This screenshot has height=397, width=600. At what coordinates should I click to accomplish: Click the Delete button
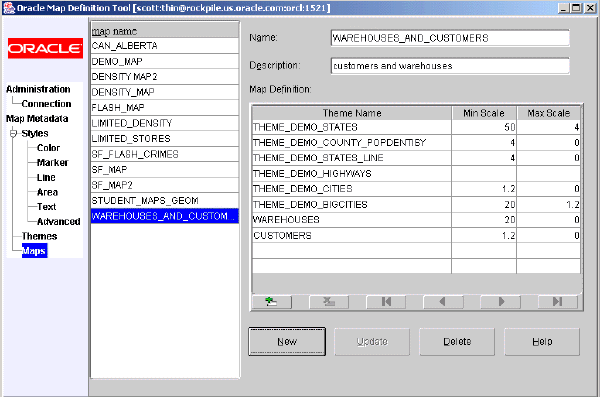pos(457,341)
